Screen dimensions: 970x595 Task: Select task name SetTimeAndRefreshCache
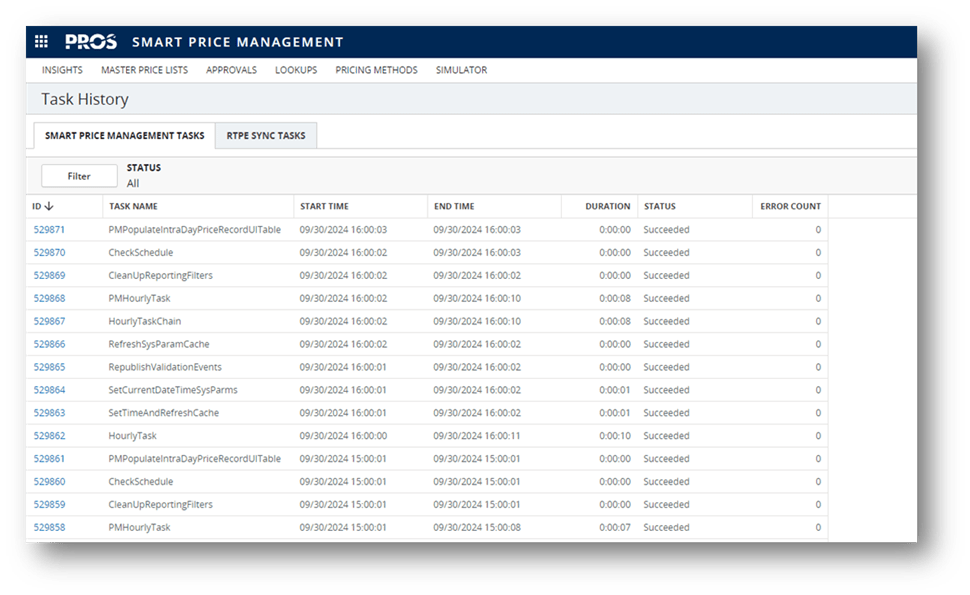coord(163,413)
